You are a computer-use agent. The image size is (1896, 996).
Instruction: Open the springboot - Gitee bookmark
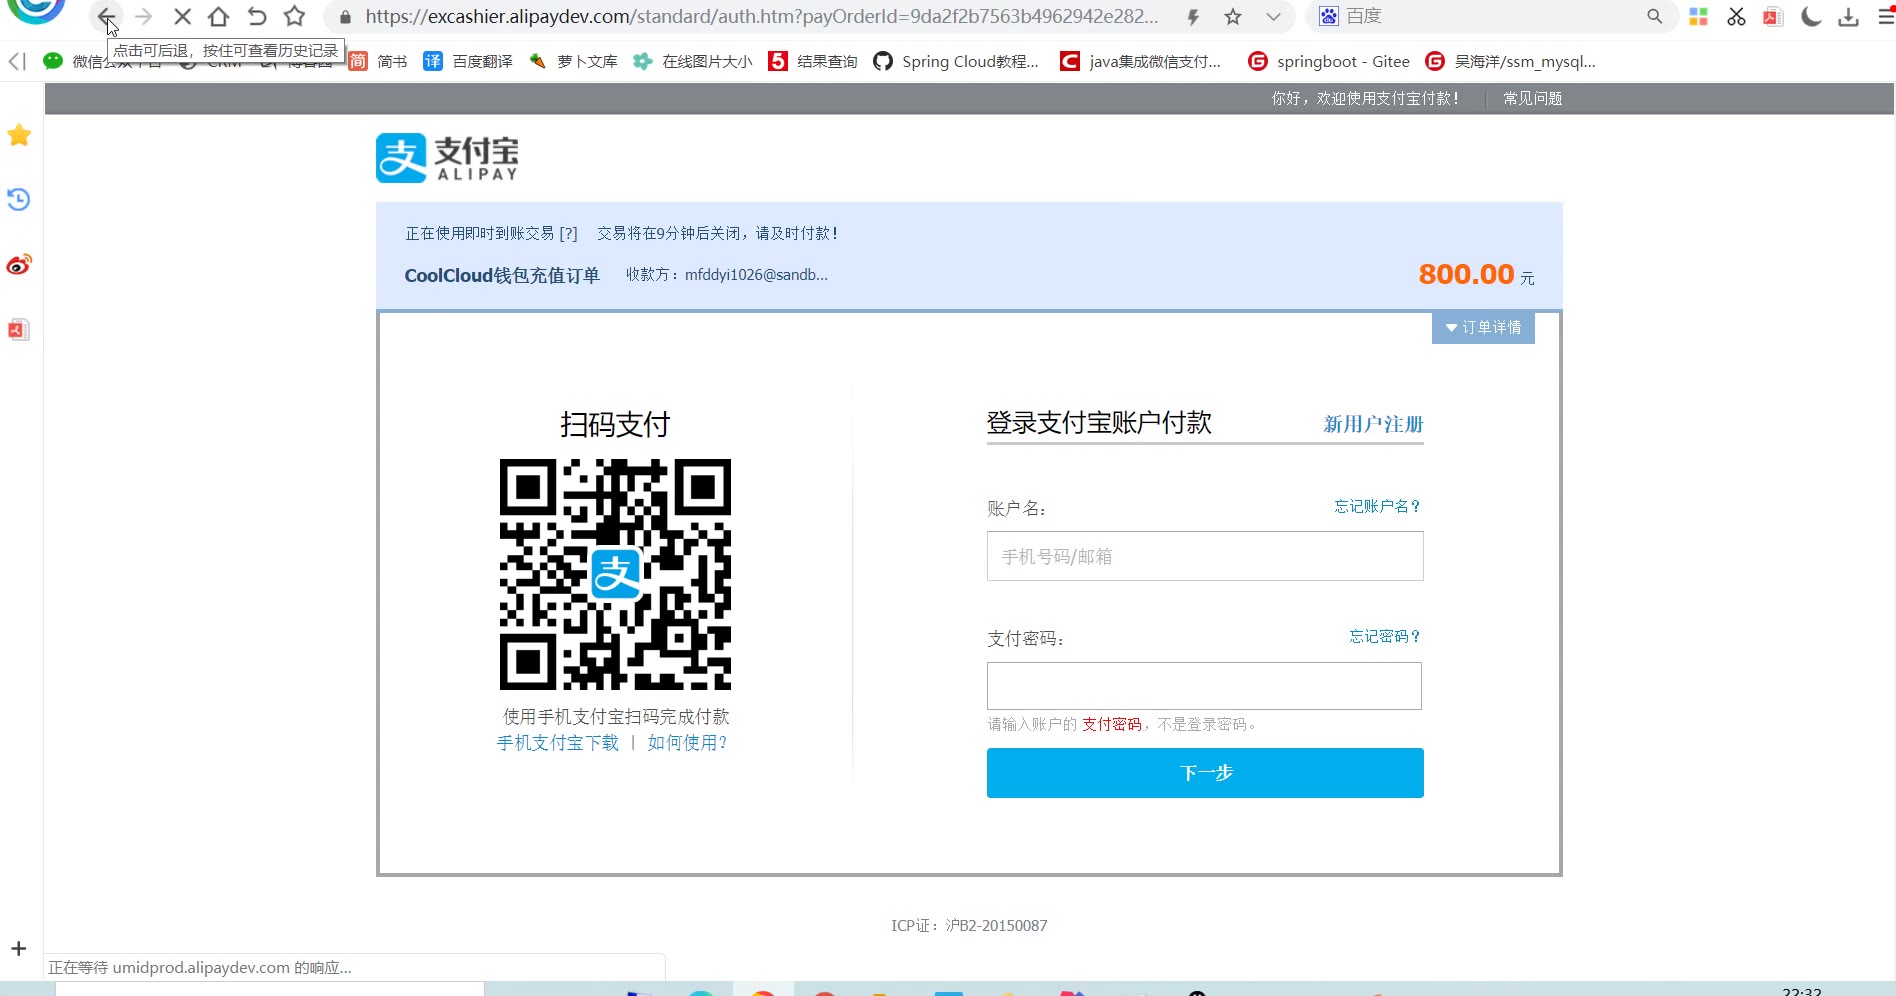(x=1329, y=62)
